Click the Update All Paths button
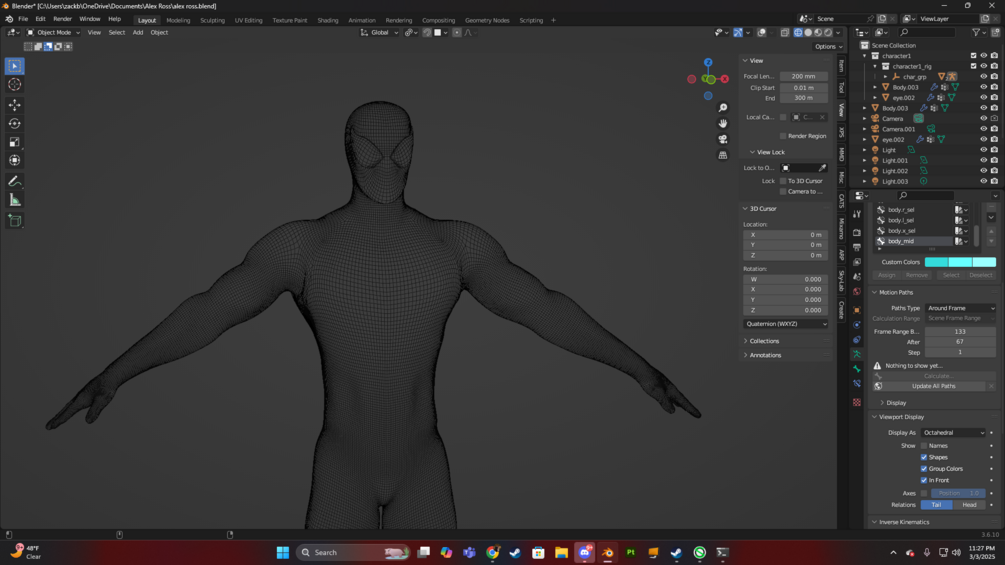Screen dimensions: 1005x565 933,386
